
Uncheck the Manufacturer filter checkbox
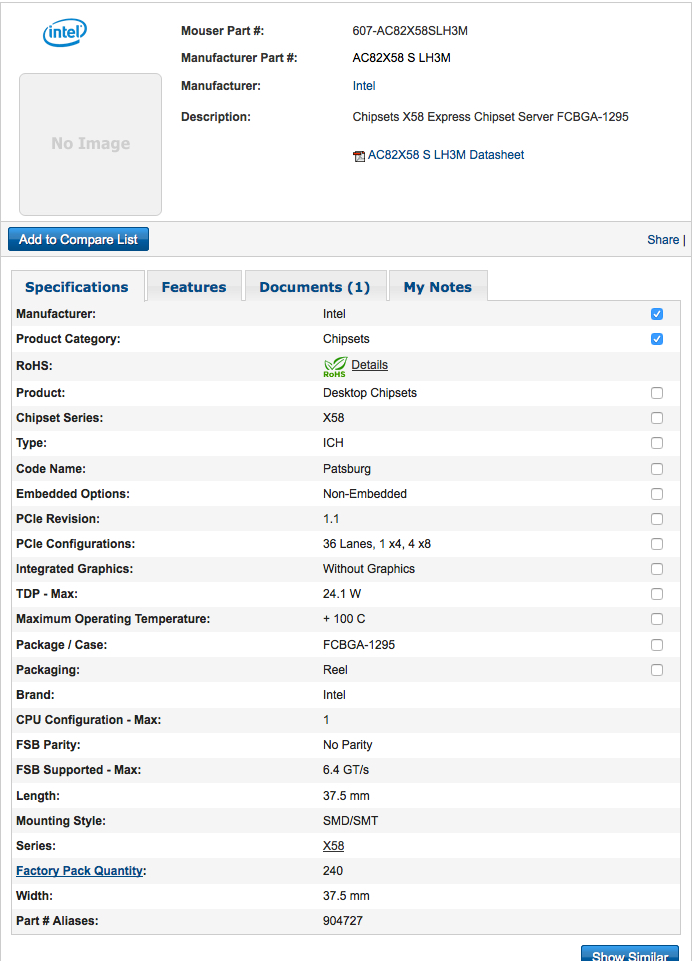(657, 314)
